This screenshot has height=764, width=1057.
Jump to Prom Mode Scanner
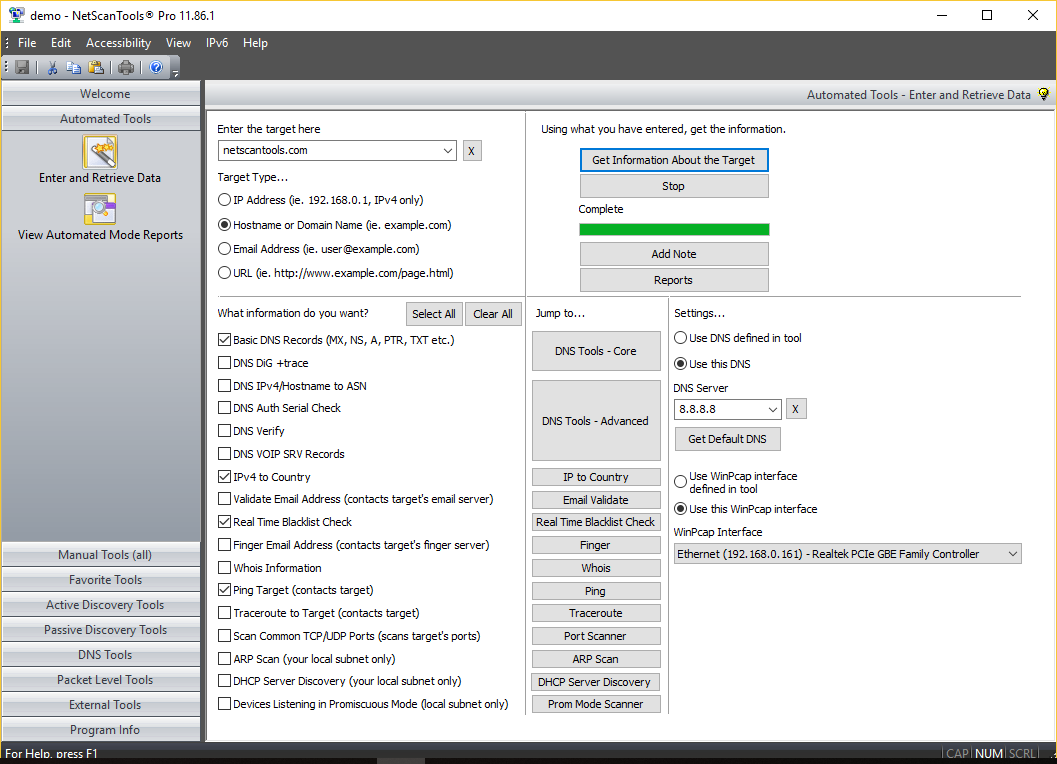tap(596, 704)
